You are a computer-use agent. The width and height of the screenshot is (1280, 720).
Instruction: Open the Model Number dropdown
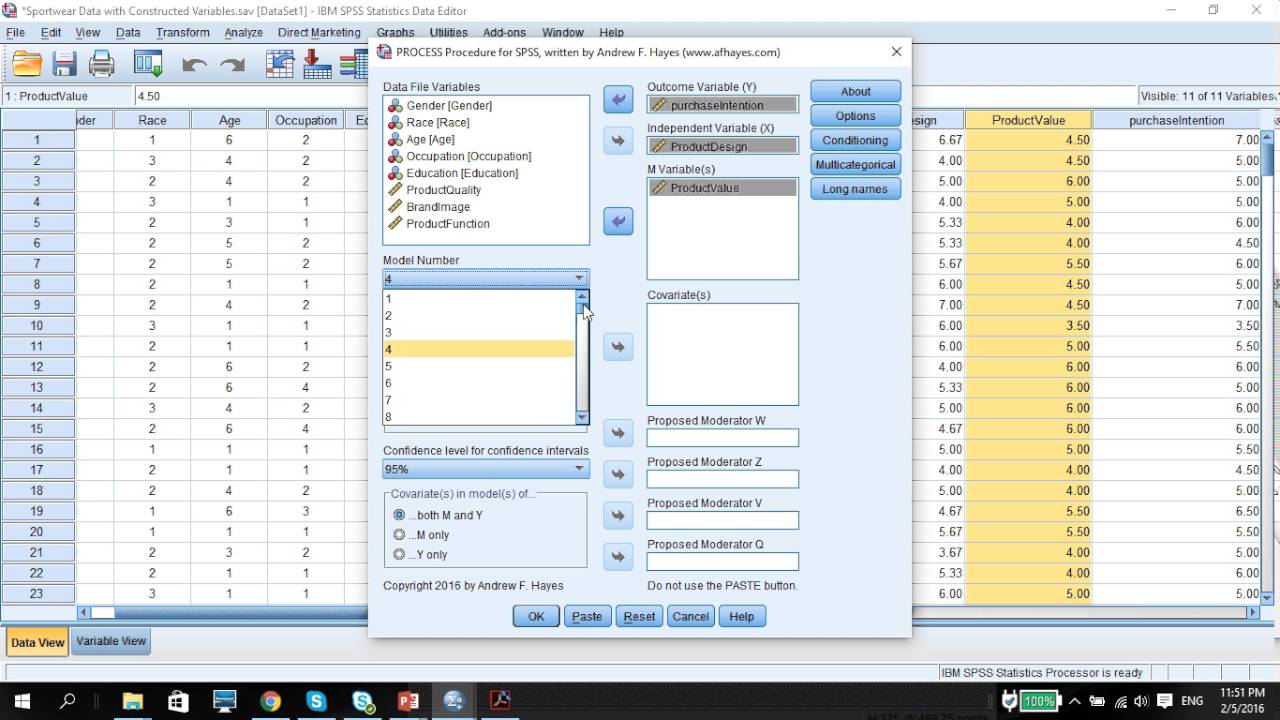[x=486, y=278]
